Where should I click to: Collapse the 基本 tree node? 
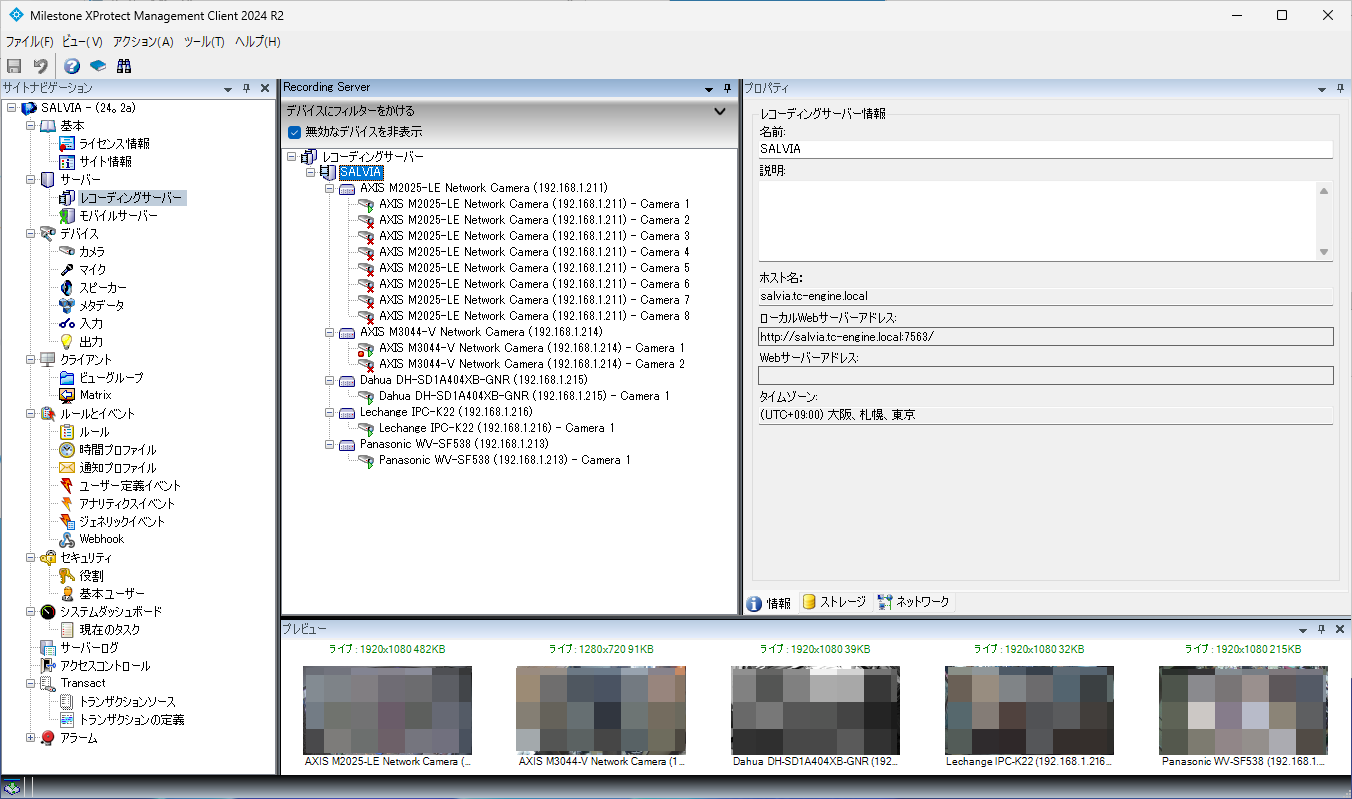point(31,126)
